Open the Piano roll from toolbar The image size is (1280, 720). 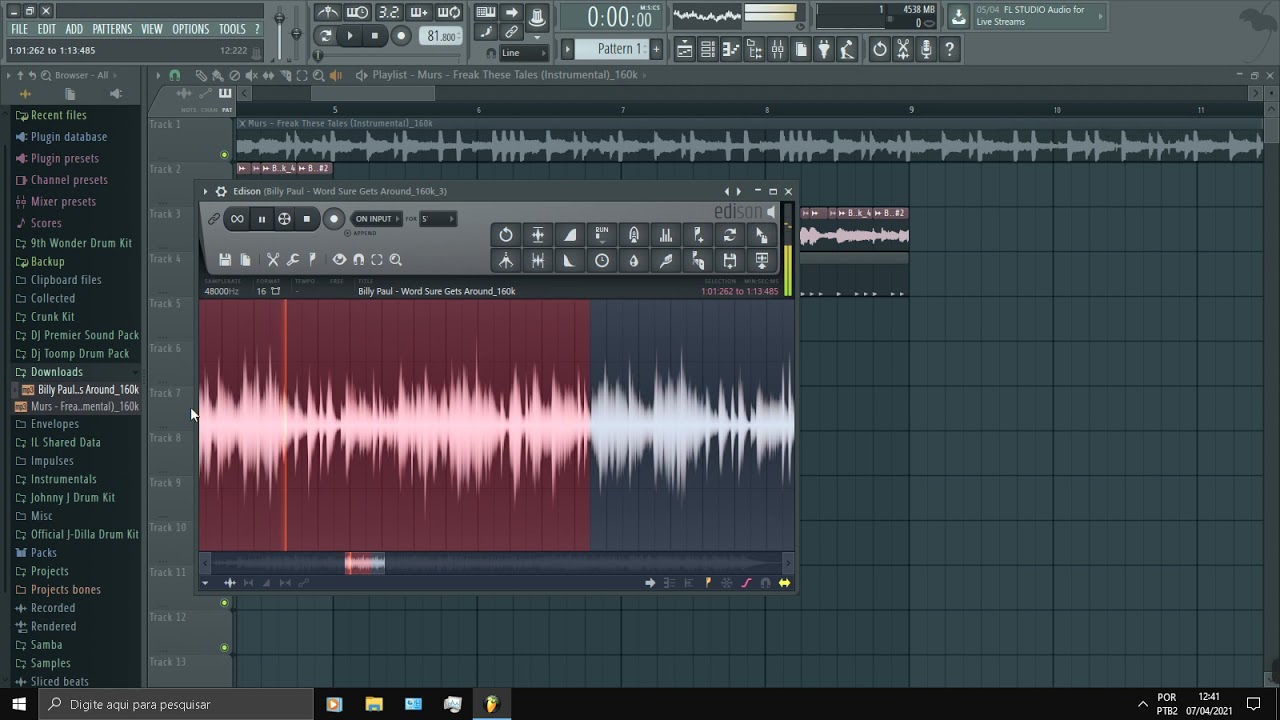pyautogui.click(x=731, y=49)
